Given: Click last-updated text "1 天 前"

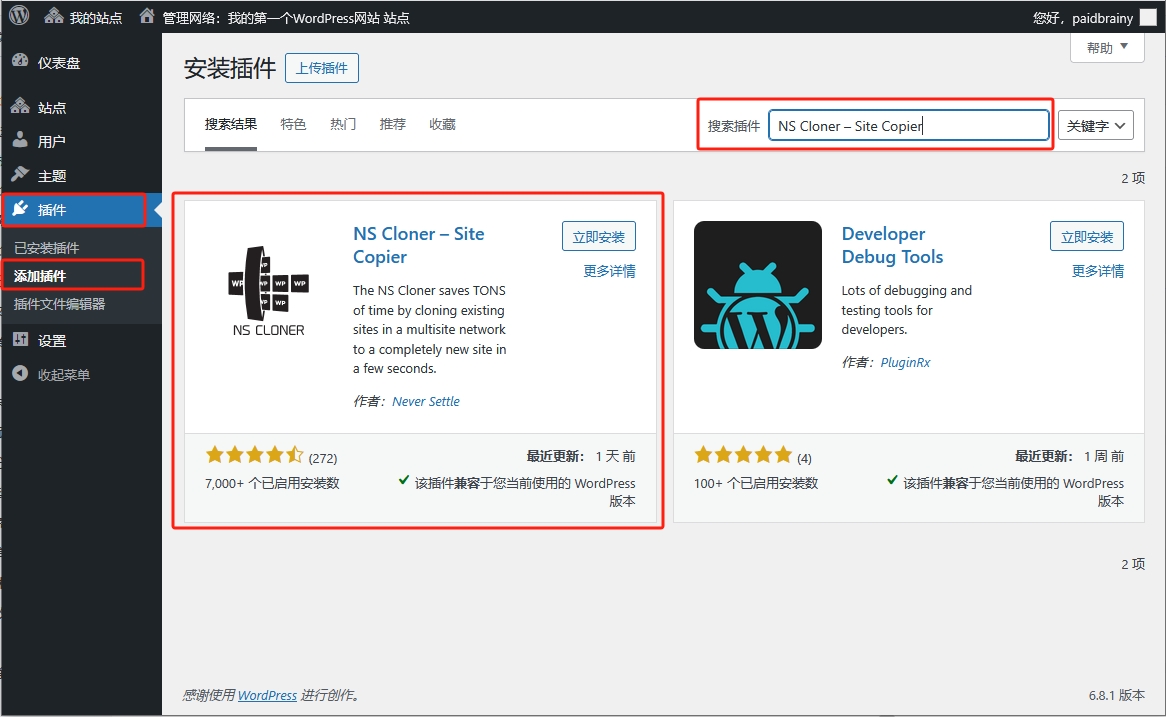Looking at the screenshot, I should [x=616, y=456].
